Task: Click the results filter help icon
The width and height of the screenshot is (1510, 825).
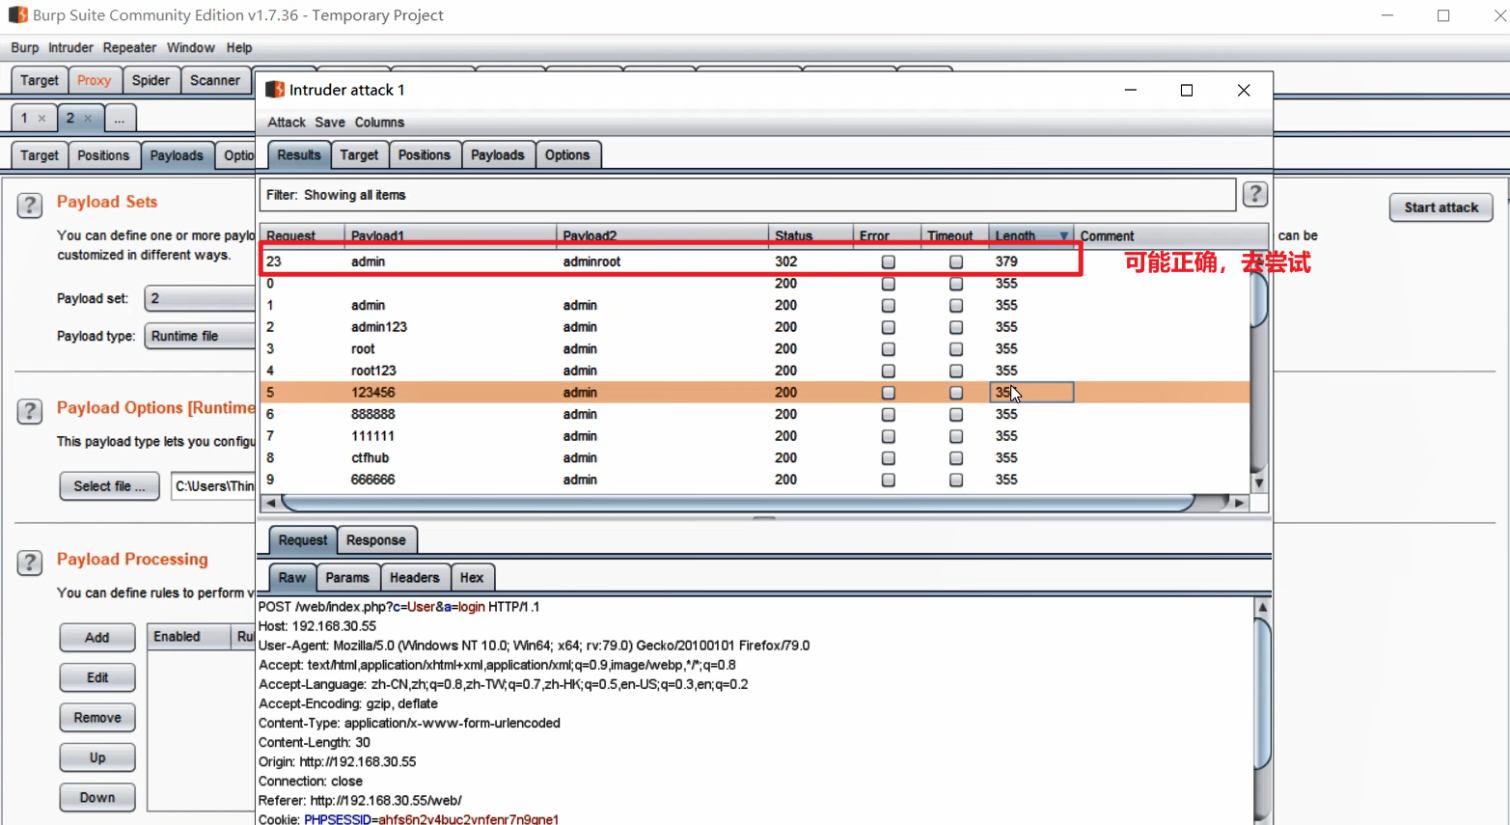Action: pyautogui.click(x=1255, y=194)
